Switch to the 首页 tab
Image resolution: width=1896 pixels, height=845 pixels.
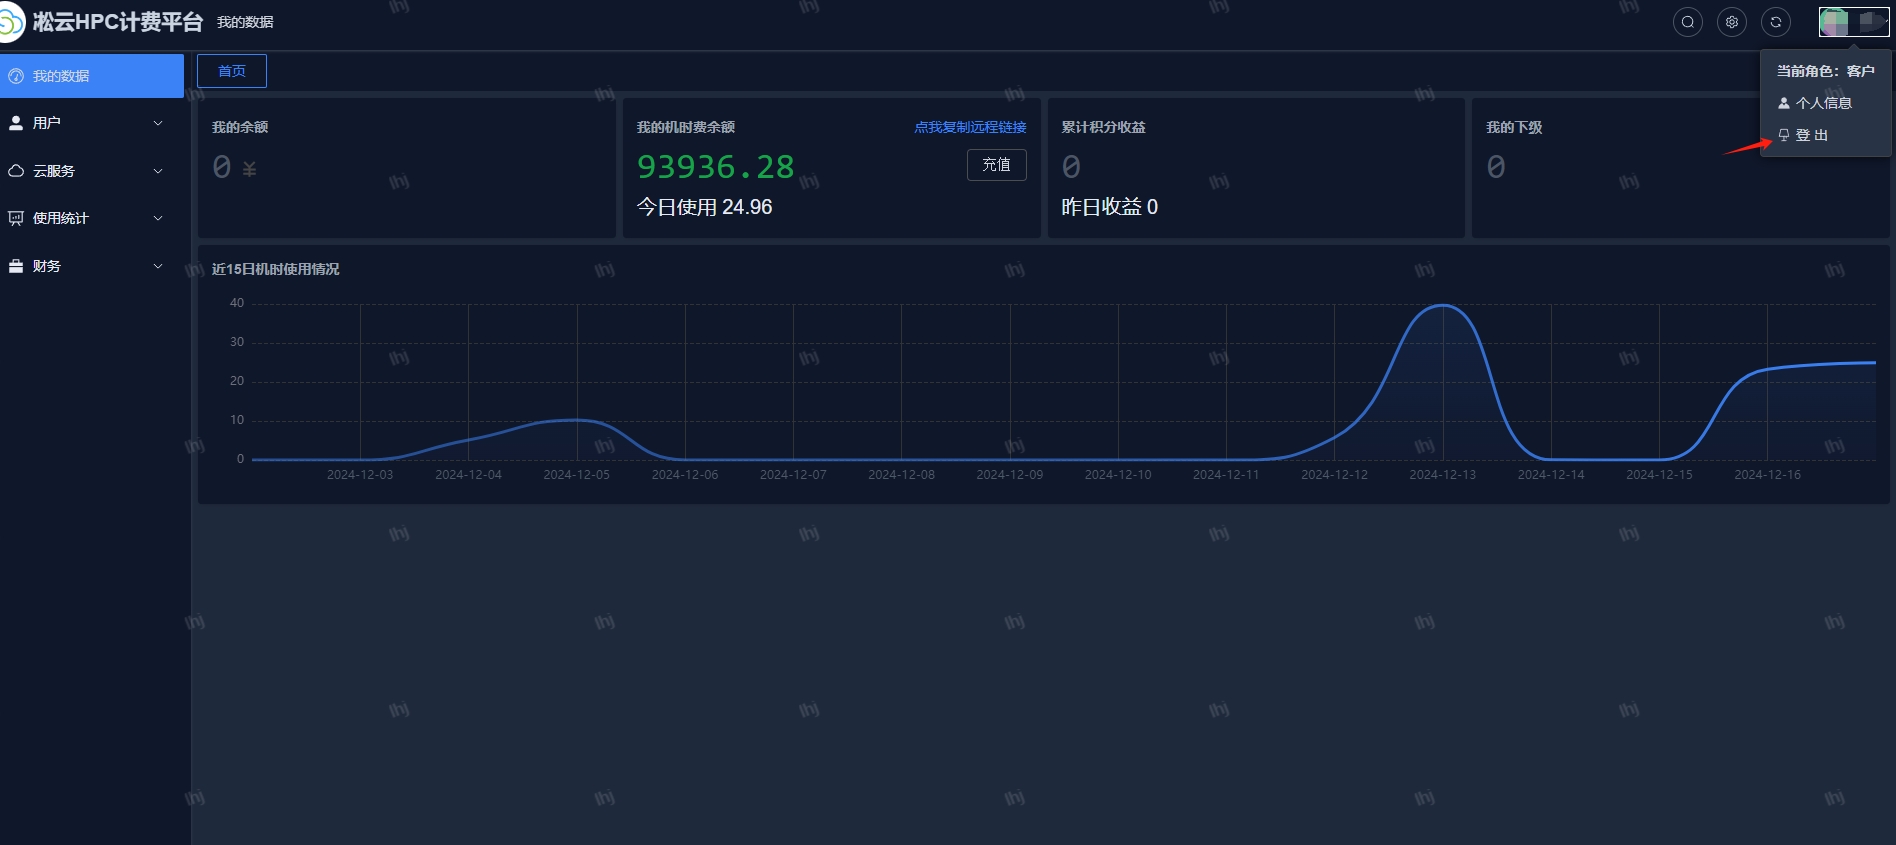232,71
